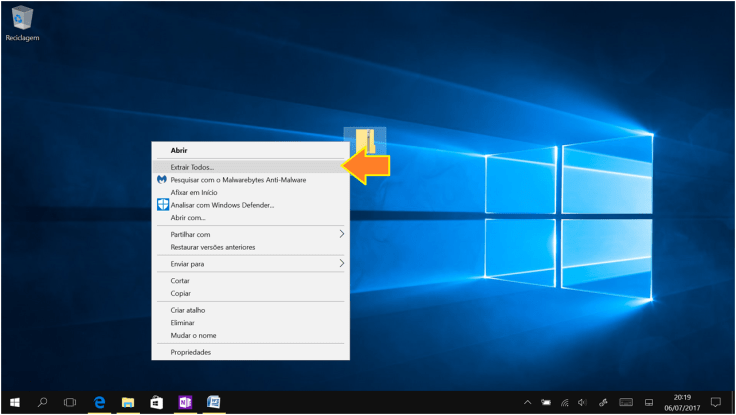
Task: Open the Action Center notifications icon
Action: coord(715,402)
